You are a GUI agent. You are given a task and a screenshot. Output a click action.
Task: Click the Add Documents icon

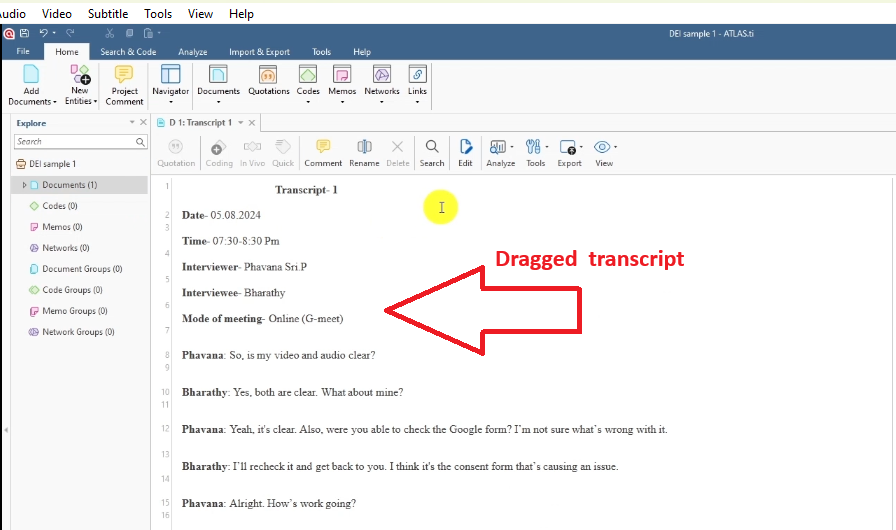tap(31, 74)
